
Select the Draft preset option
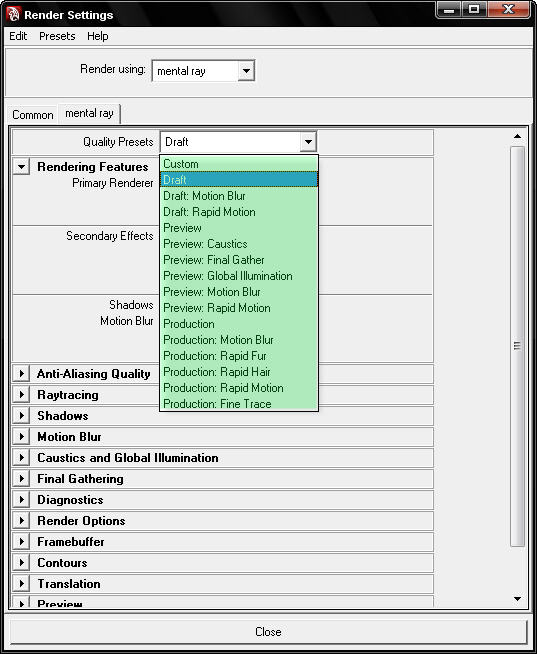point(239,180)
